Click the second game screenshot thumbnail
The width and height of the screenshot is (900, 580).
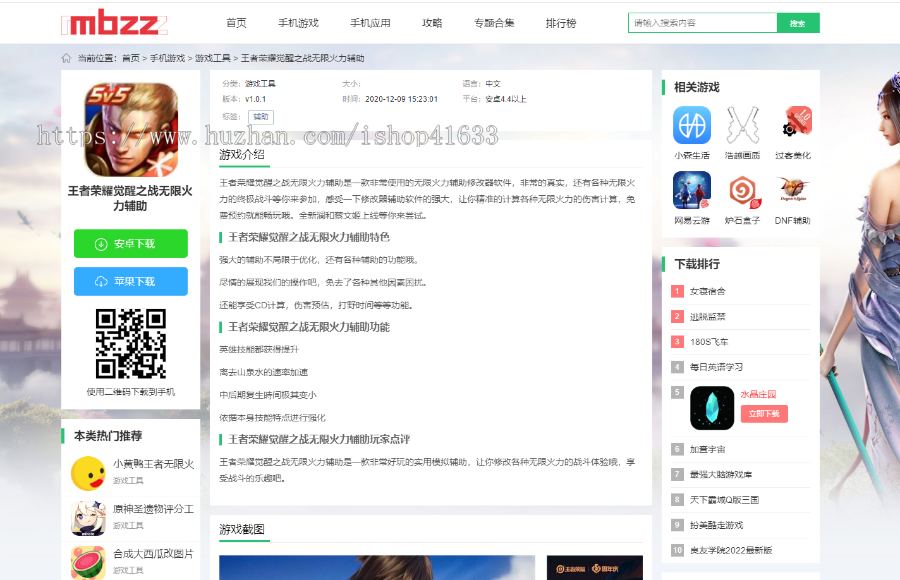pyautogui.click(x=595, y=567)
